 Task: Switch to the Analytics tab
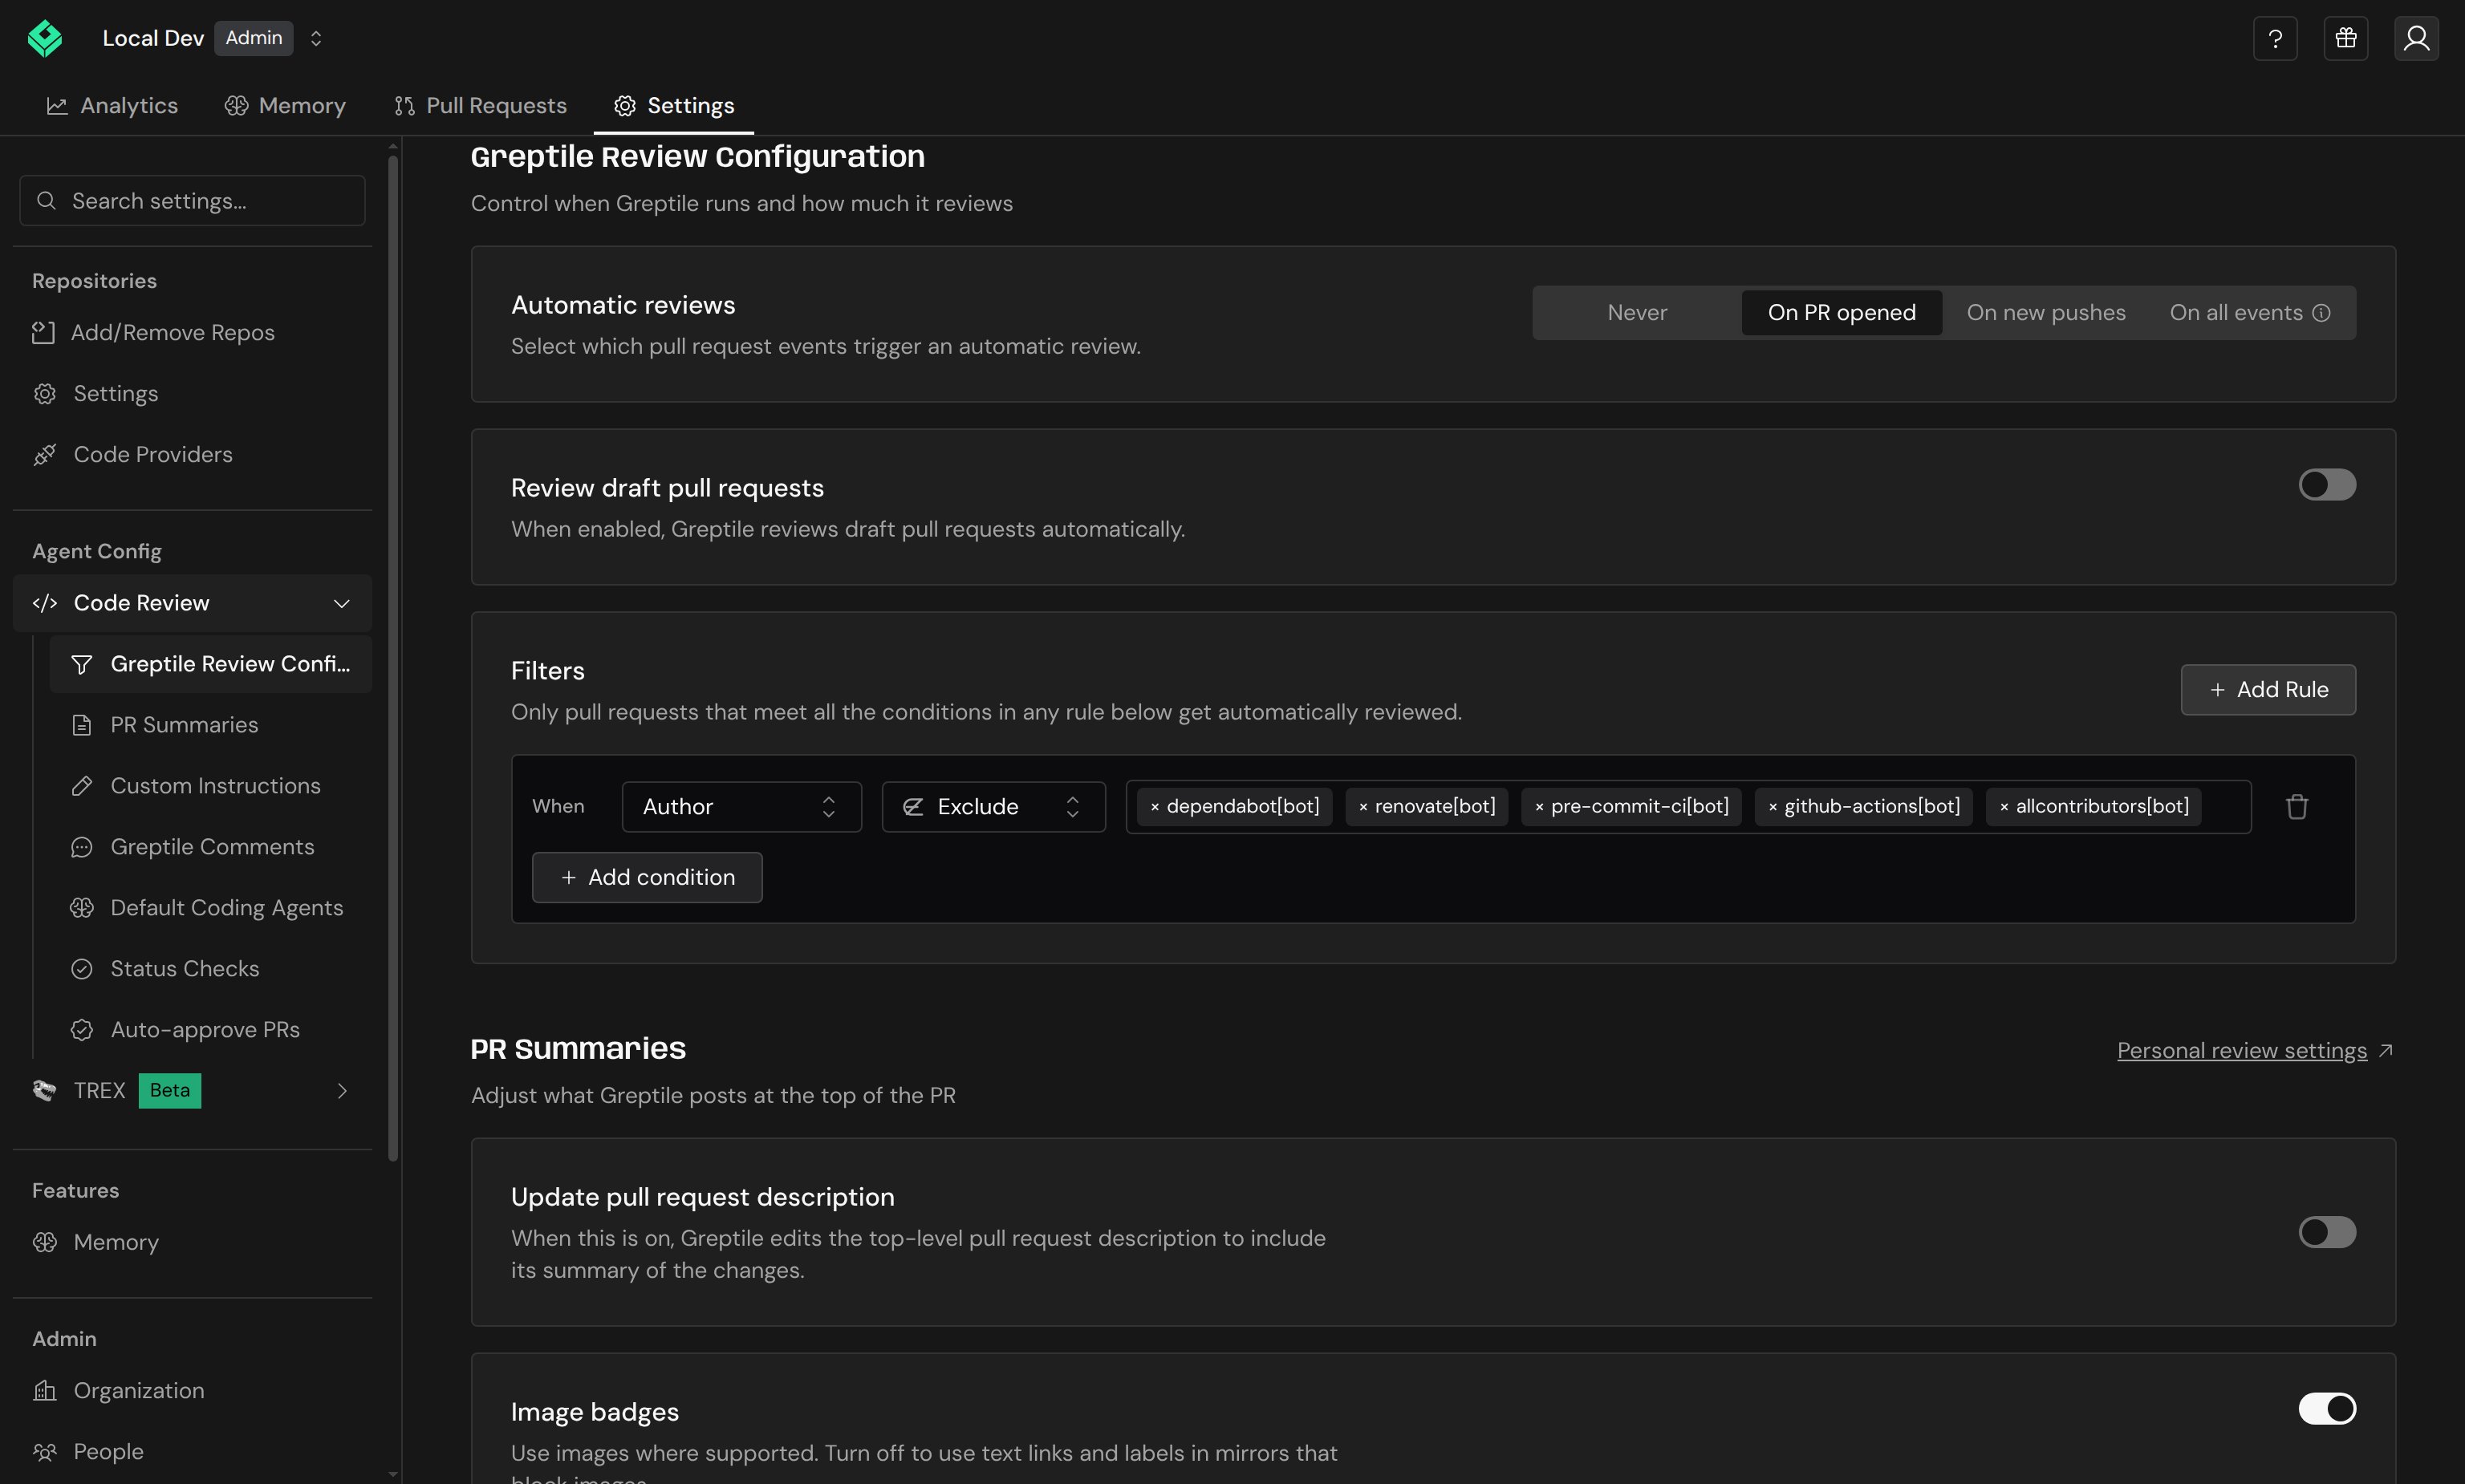coord(112,106)
